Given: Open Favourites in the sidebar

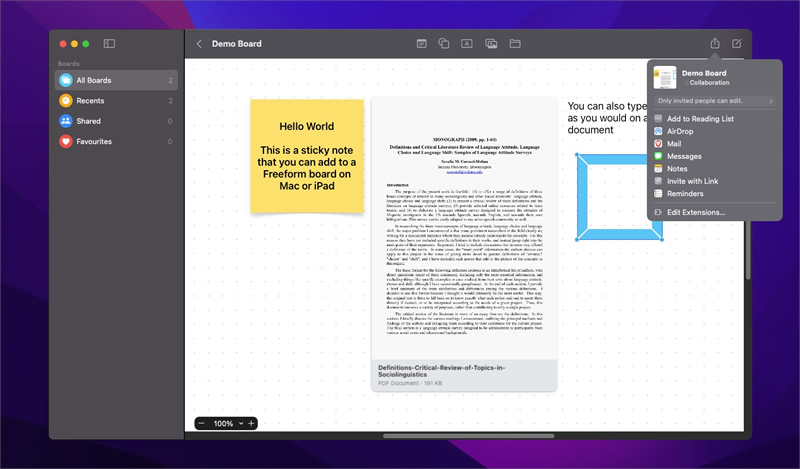Looking at the screenshot, I should 116,141.
